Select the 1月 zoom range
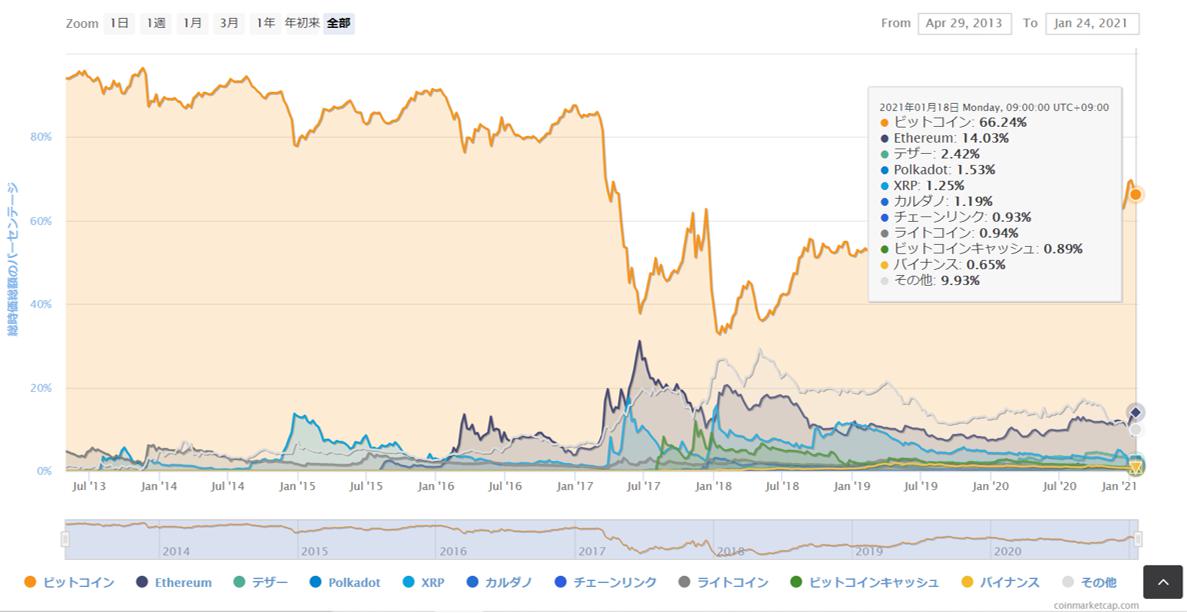Image resolution: width=1187 pixels, height=613 pixels. click(192, 23)
